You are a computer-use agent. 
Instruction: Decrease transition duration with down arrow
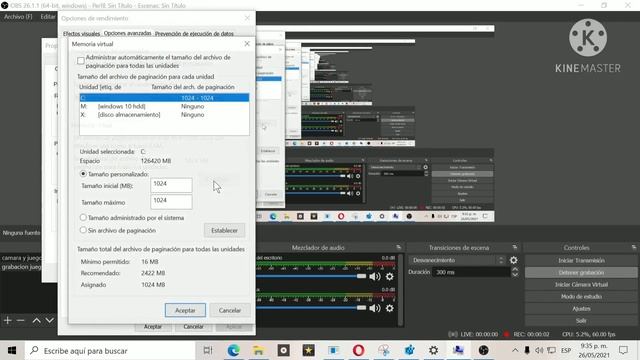515,275
